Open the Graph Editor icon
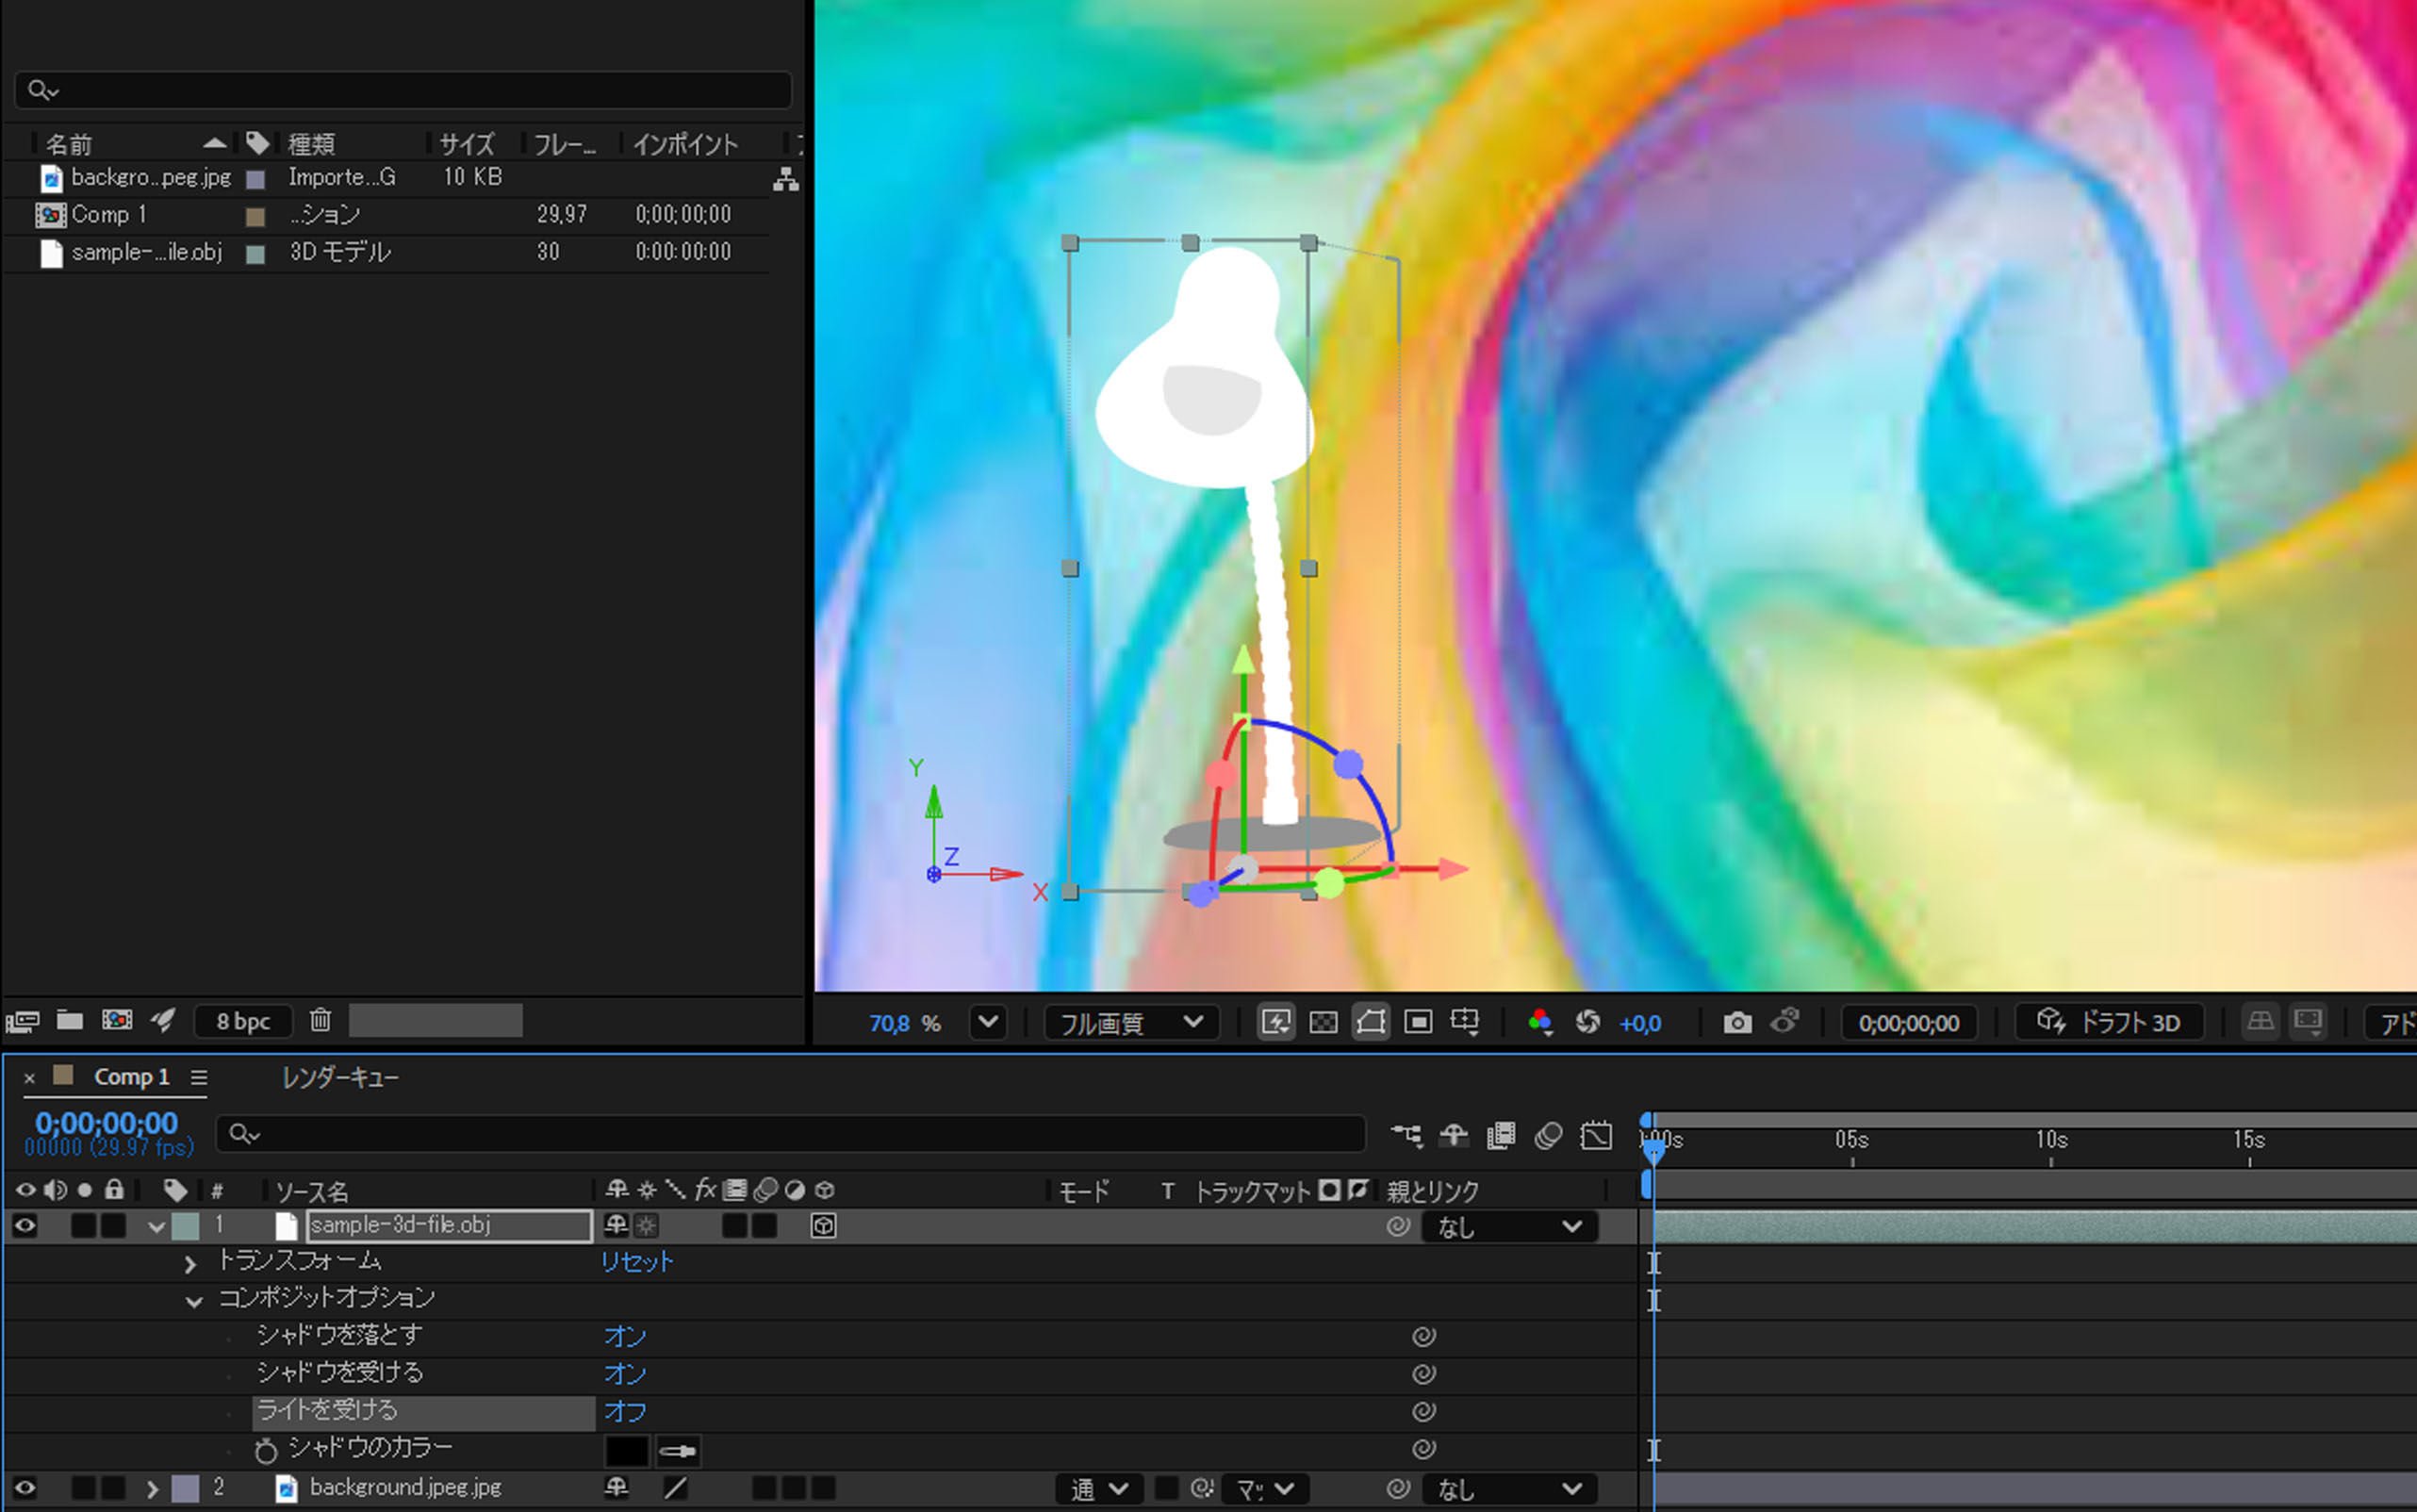2417x1512 pixels. (1596, 1135)
